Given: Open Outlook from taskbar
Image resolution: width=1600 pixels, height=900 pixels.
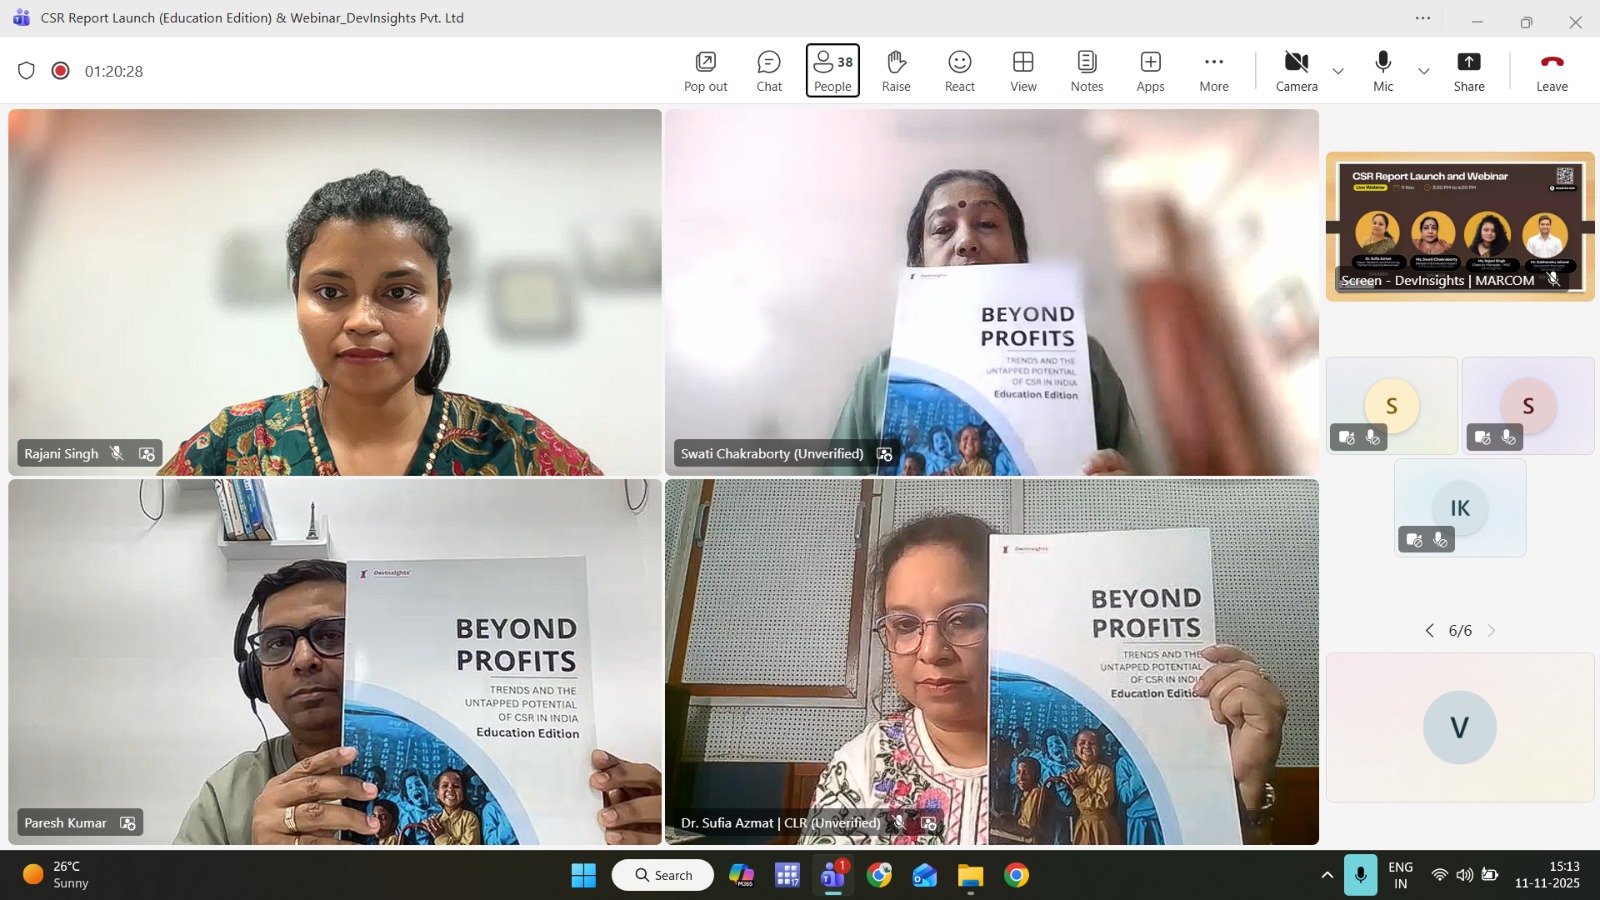Looking at the screenshot, I should [925, 875].
